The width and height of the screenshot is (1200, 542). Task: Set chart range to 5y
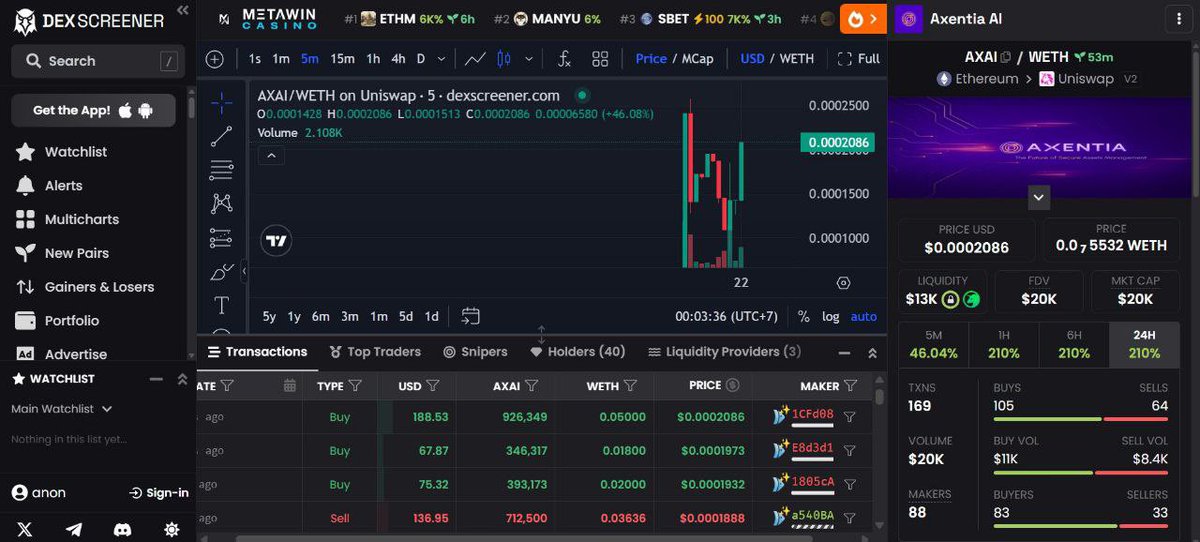click(x=269, y=317)
